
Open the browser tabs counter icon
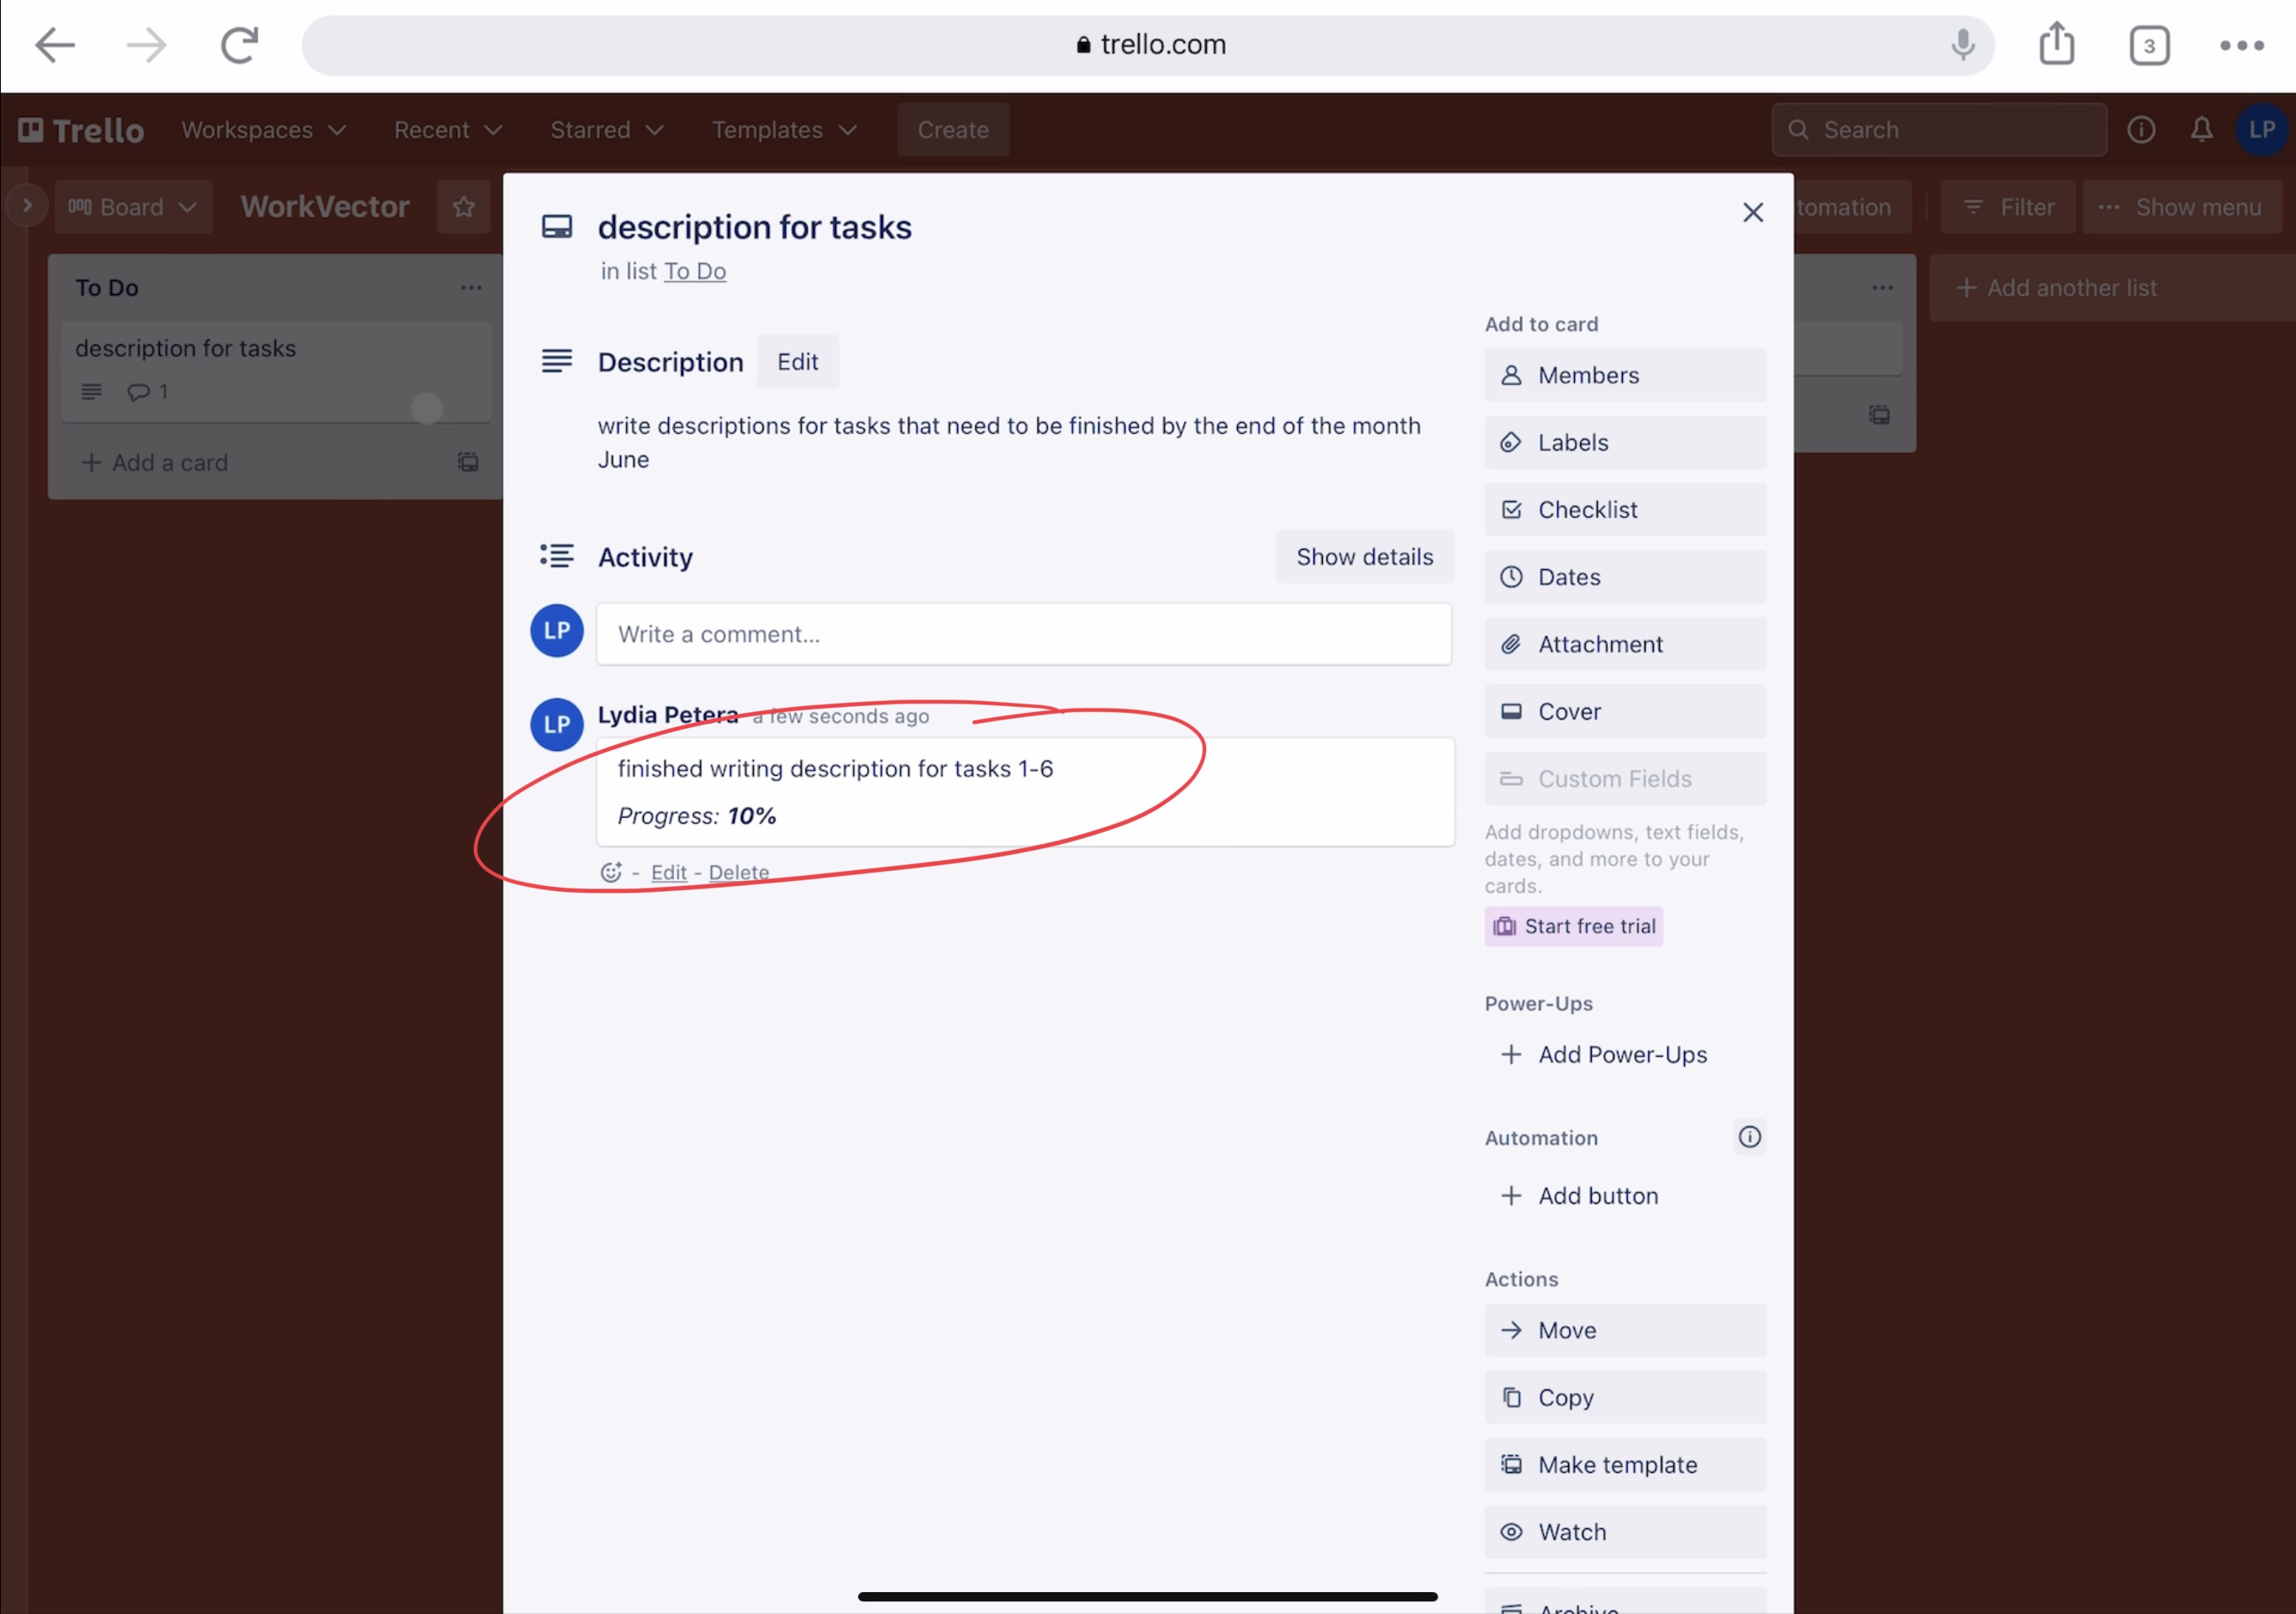pyautogui.click(x=2148, y=46)
